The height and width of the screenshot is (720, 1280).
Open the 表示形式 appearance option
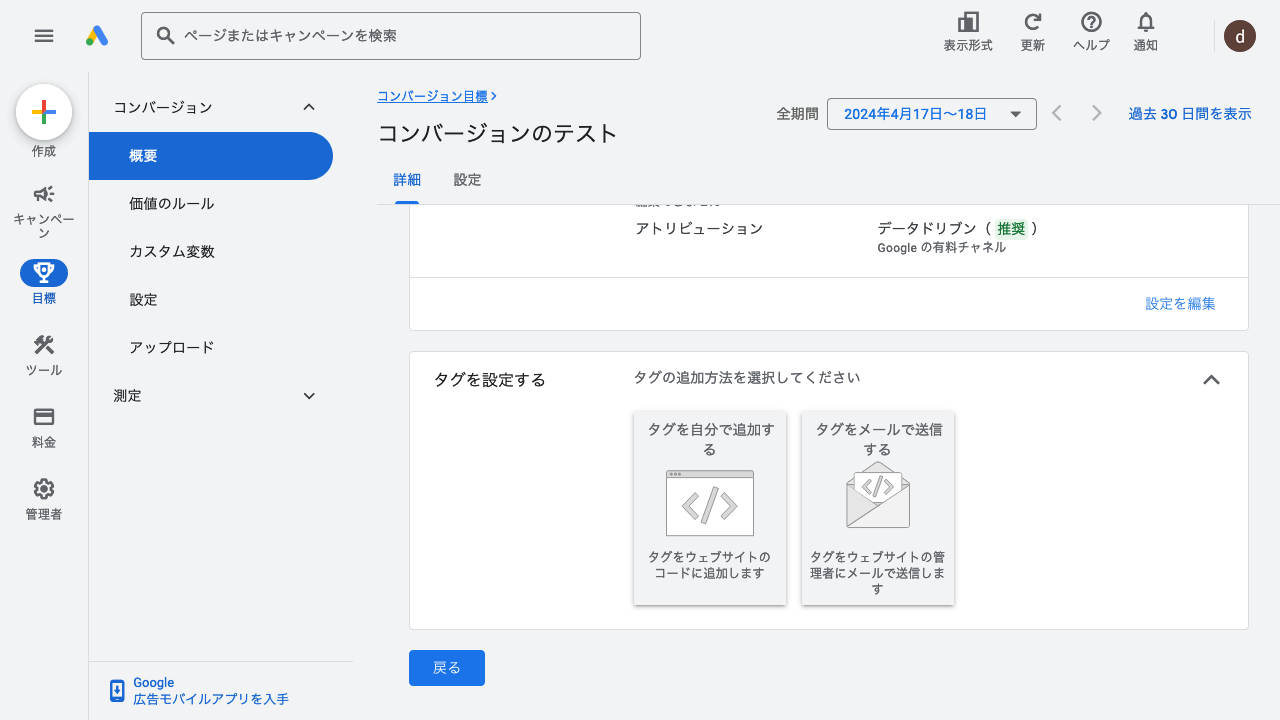pos(968,32)
